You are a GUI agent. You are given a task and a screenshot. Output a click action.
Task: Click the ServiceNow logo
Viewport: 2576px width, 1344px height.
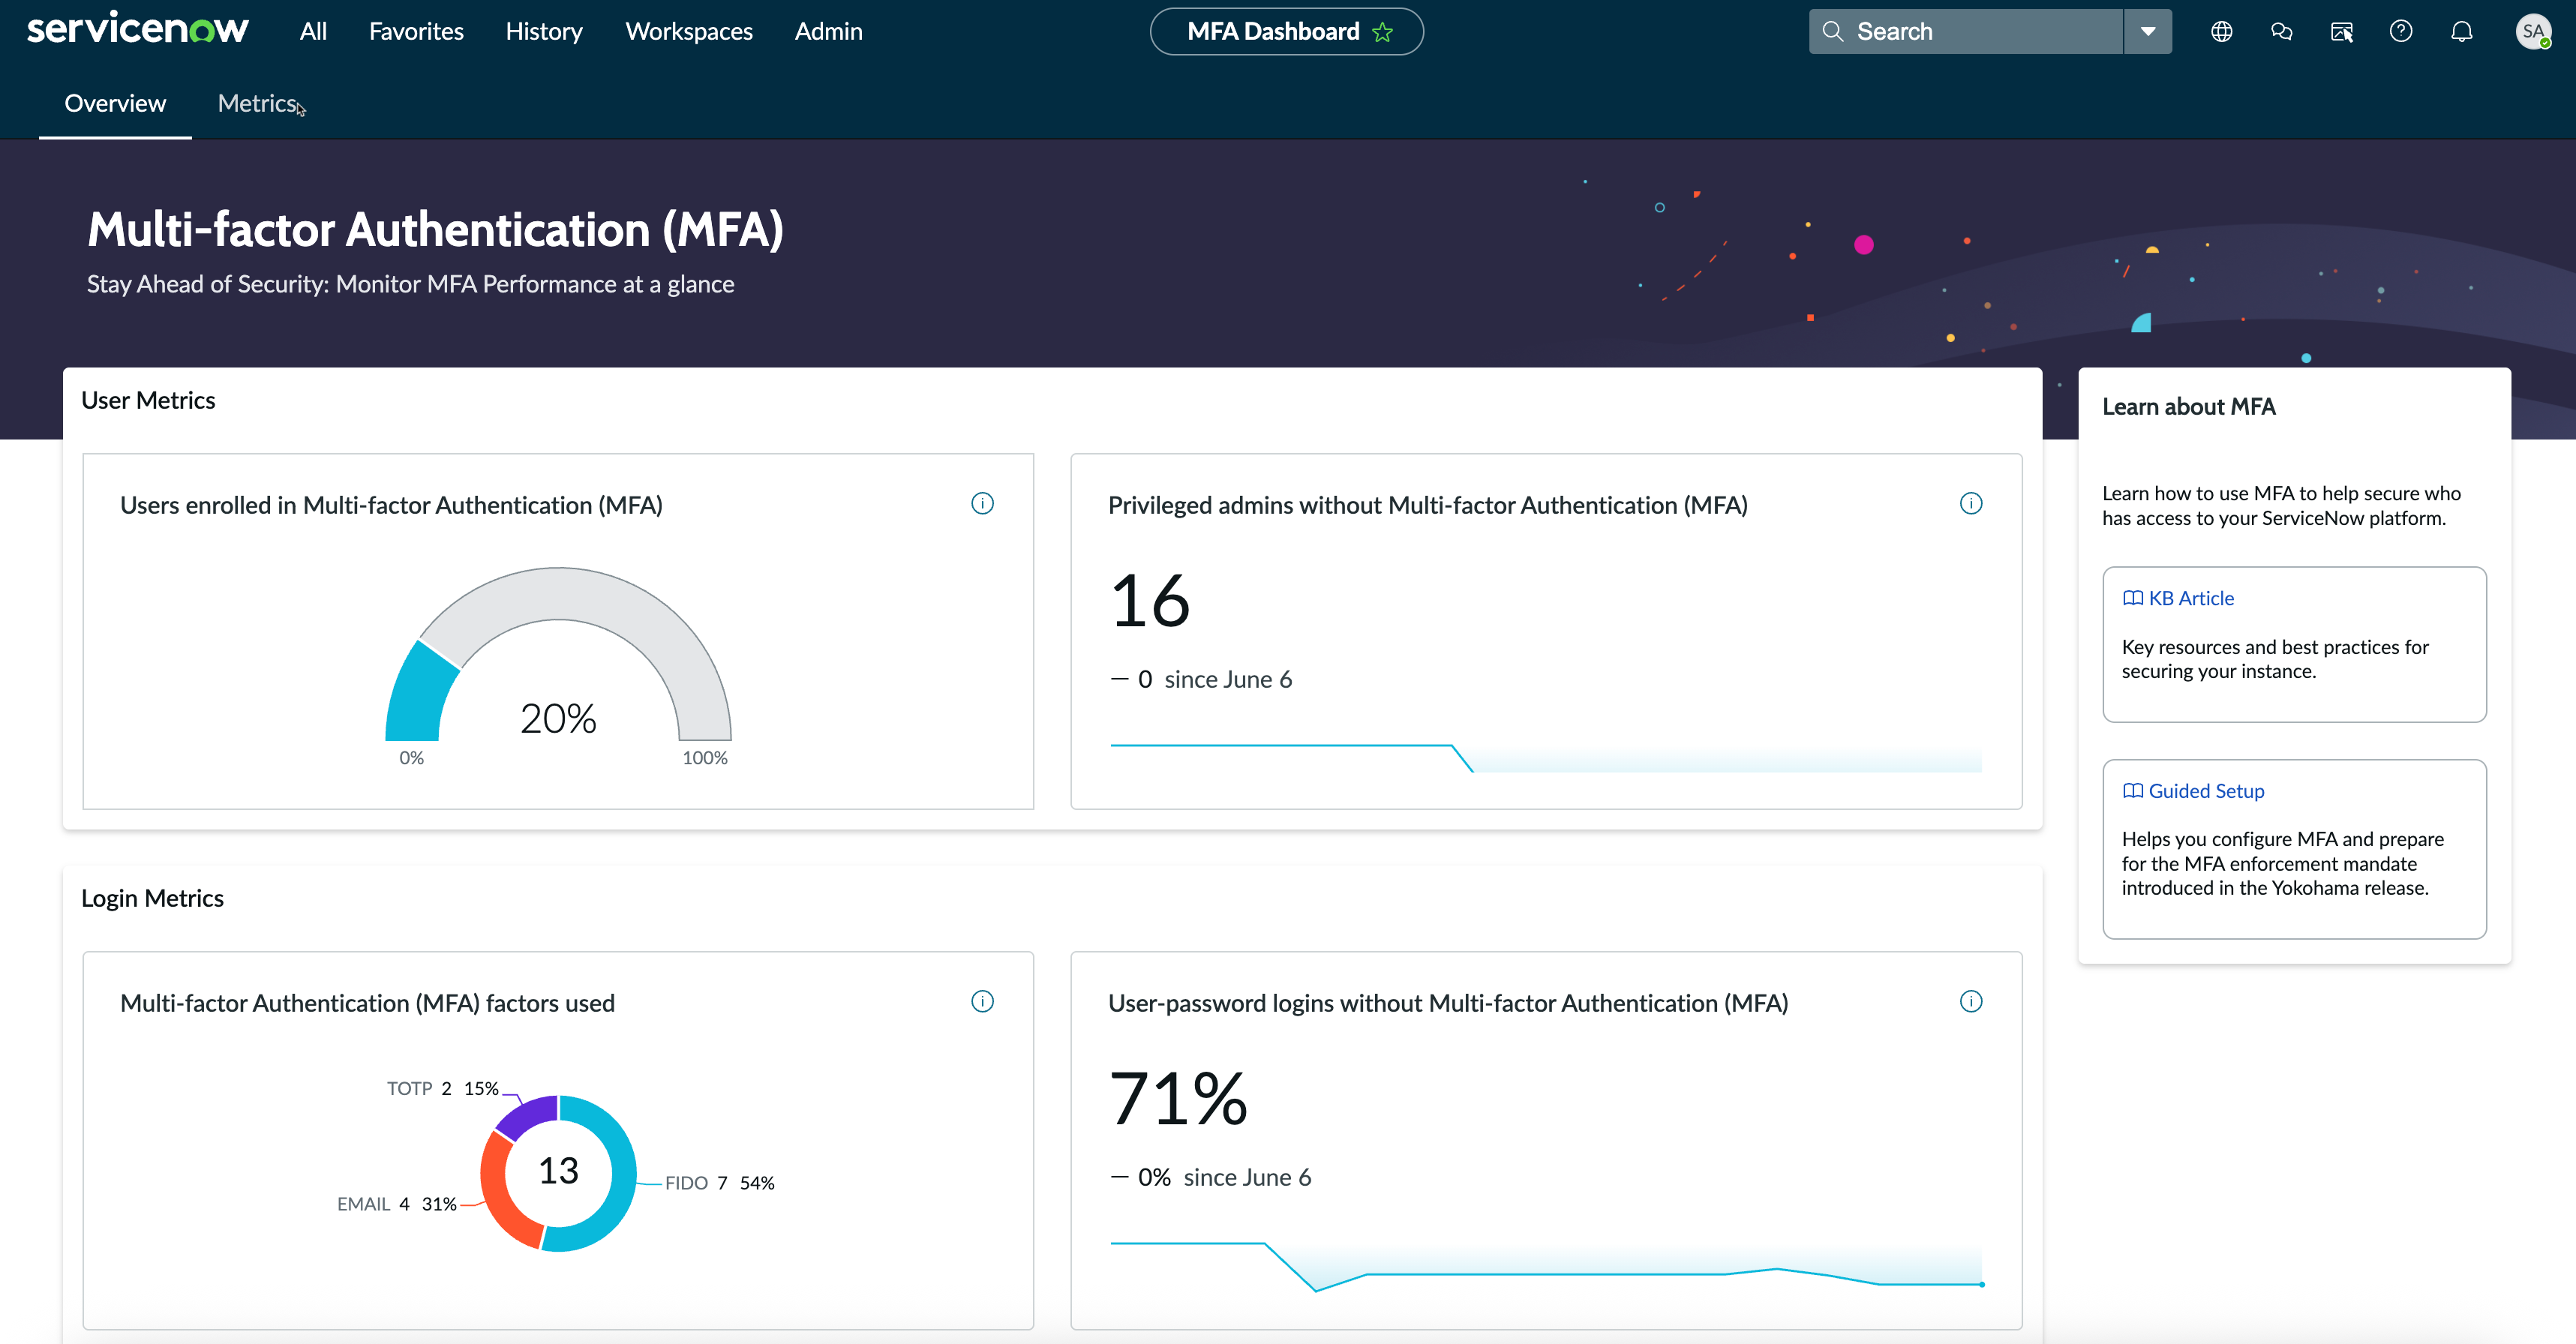click(138, 29)
